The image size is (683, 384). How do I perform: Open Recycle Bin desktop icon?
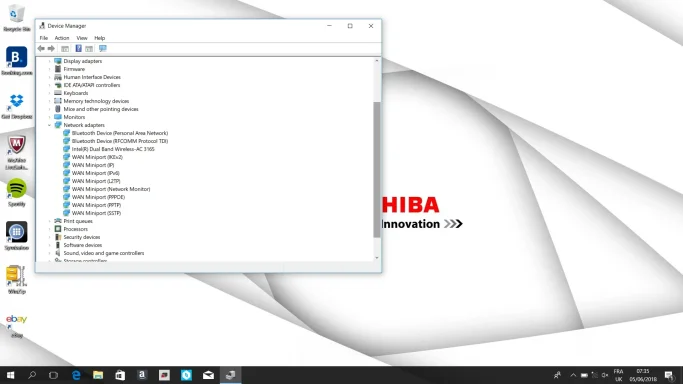(x=17, y=18)
